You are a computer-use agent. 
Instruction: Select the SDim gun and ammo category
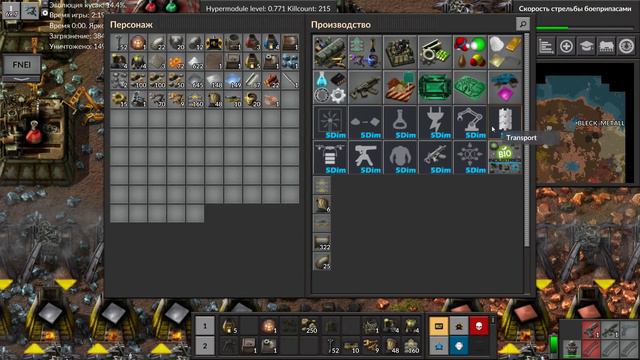pyautogui.click(x=435, y=157)
